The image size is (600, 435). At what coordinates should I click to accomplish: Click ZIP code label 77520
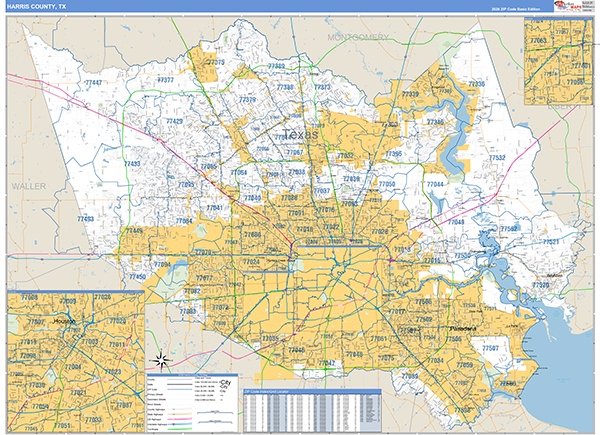pos(541,285)
